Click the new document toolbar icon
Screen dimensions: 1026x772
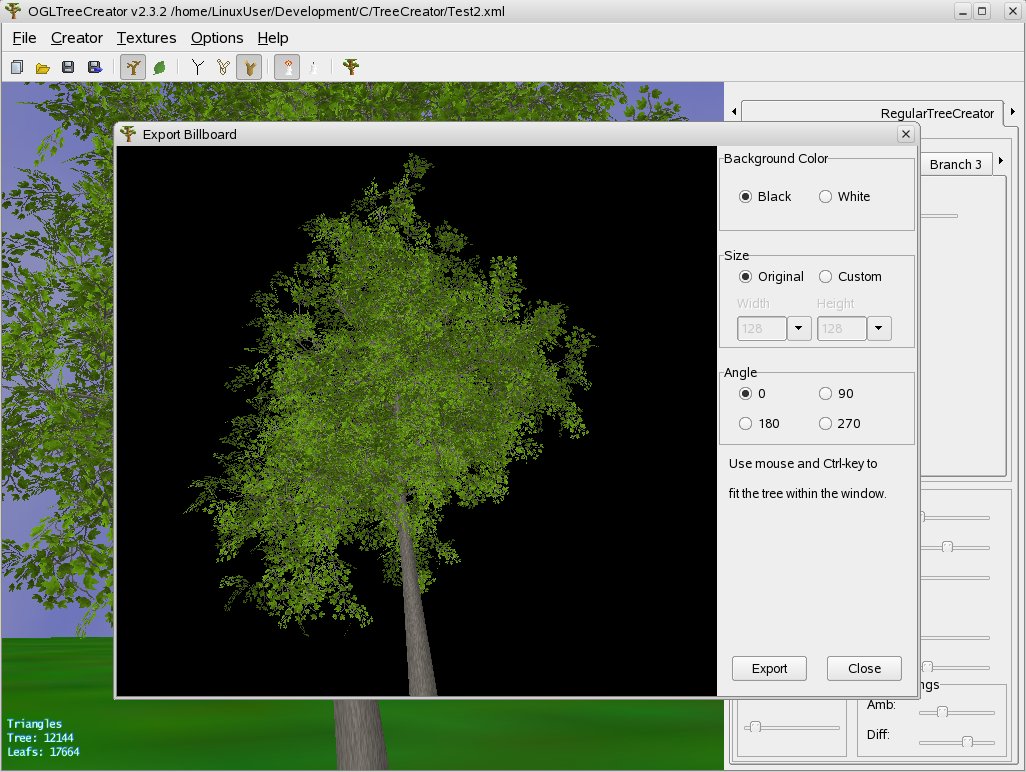(17, 67)
